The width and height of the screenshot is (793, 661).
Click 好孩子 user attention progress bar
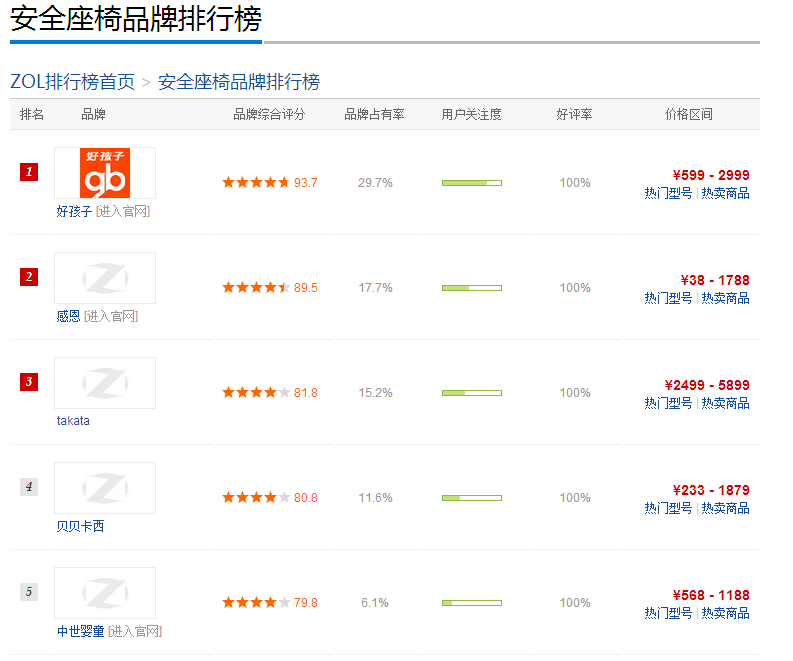tap(472, 183)
